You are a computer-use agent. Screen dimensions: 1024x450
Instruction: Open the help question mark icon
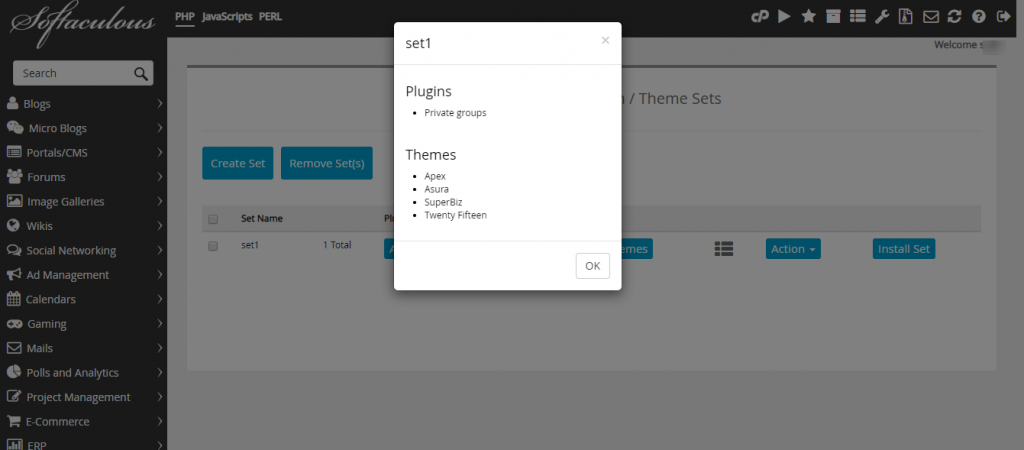coord(978,17)
